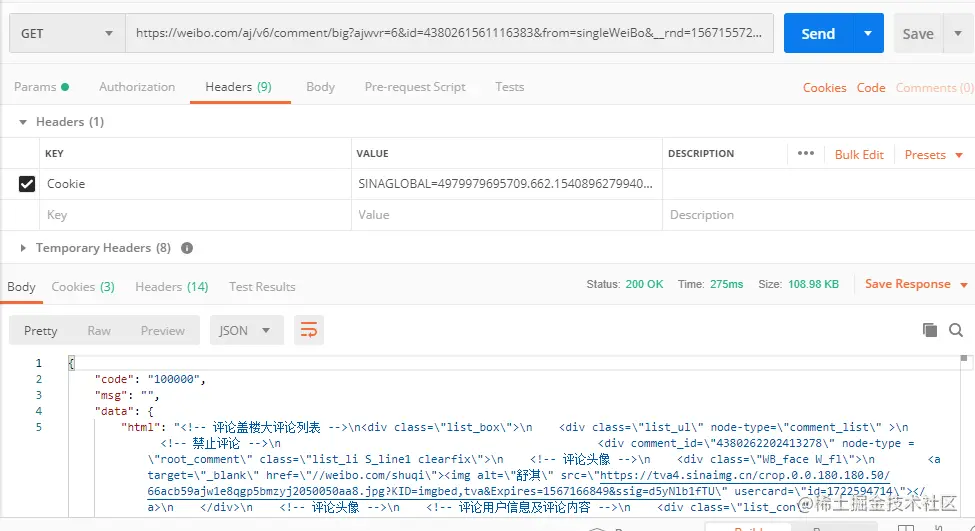Click the "code": "100000" response line
Screen dimensions: 975x531
[x=149, y=379]
